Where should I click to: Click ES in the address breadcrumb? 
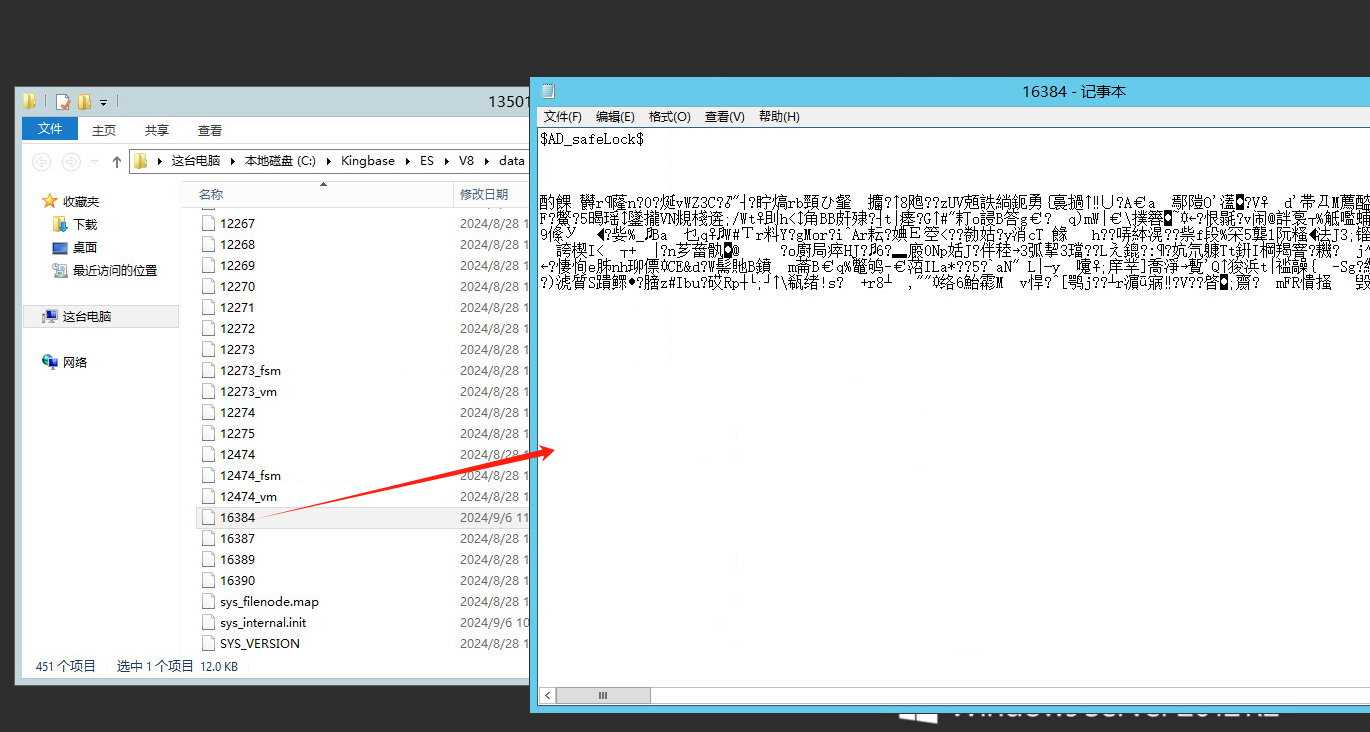[x=427, y=161]
